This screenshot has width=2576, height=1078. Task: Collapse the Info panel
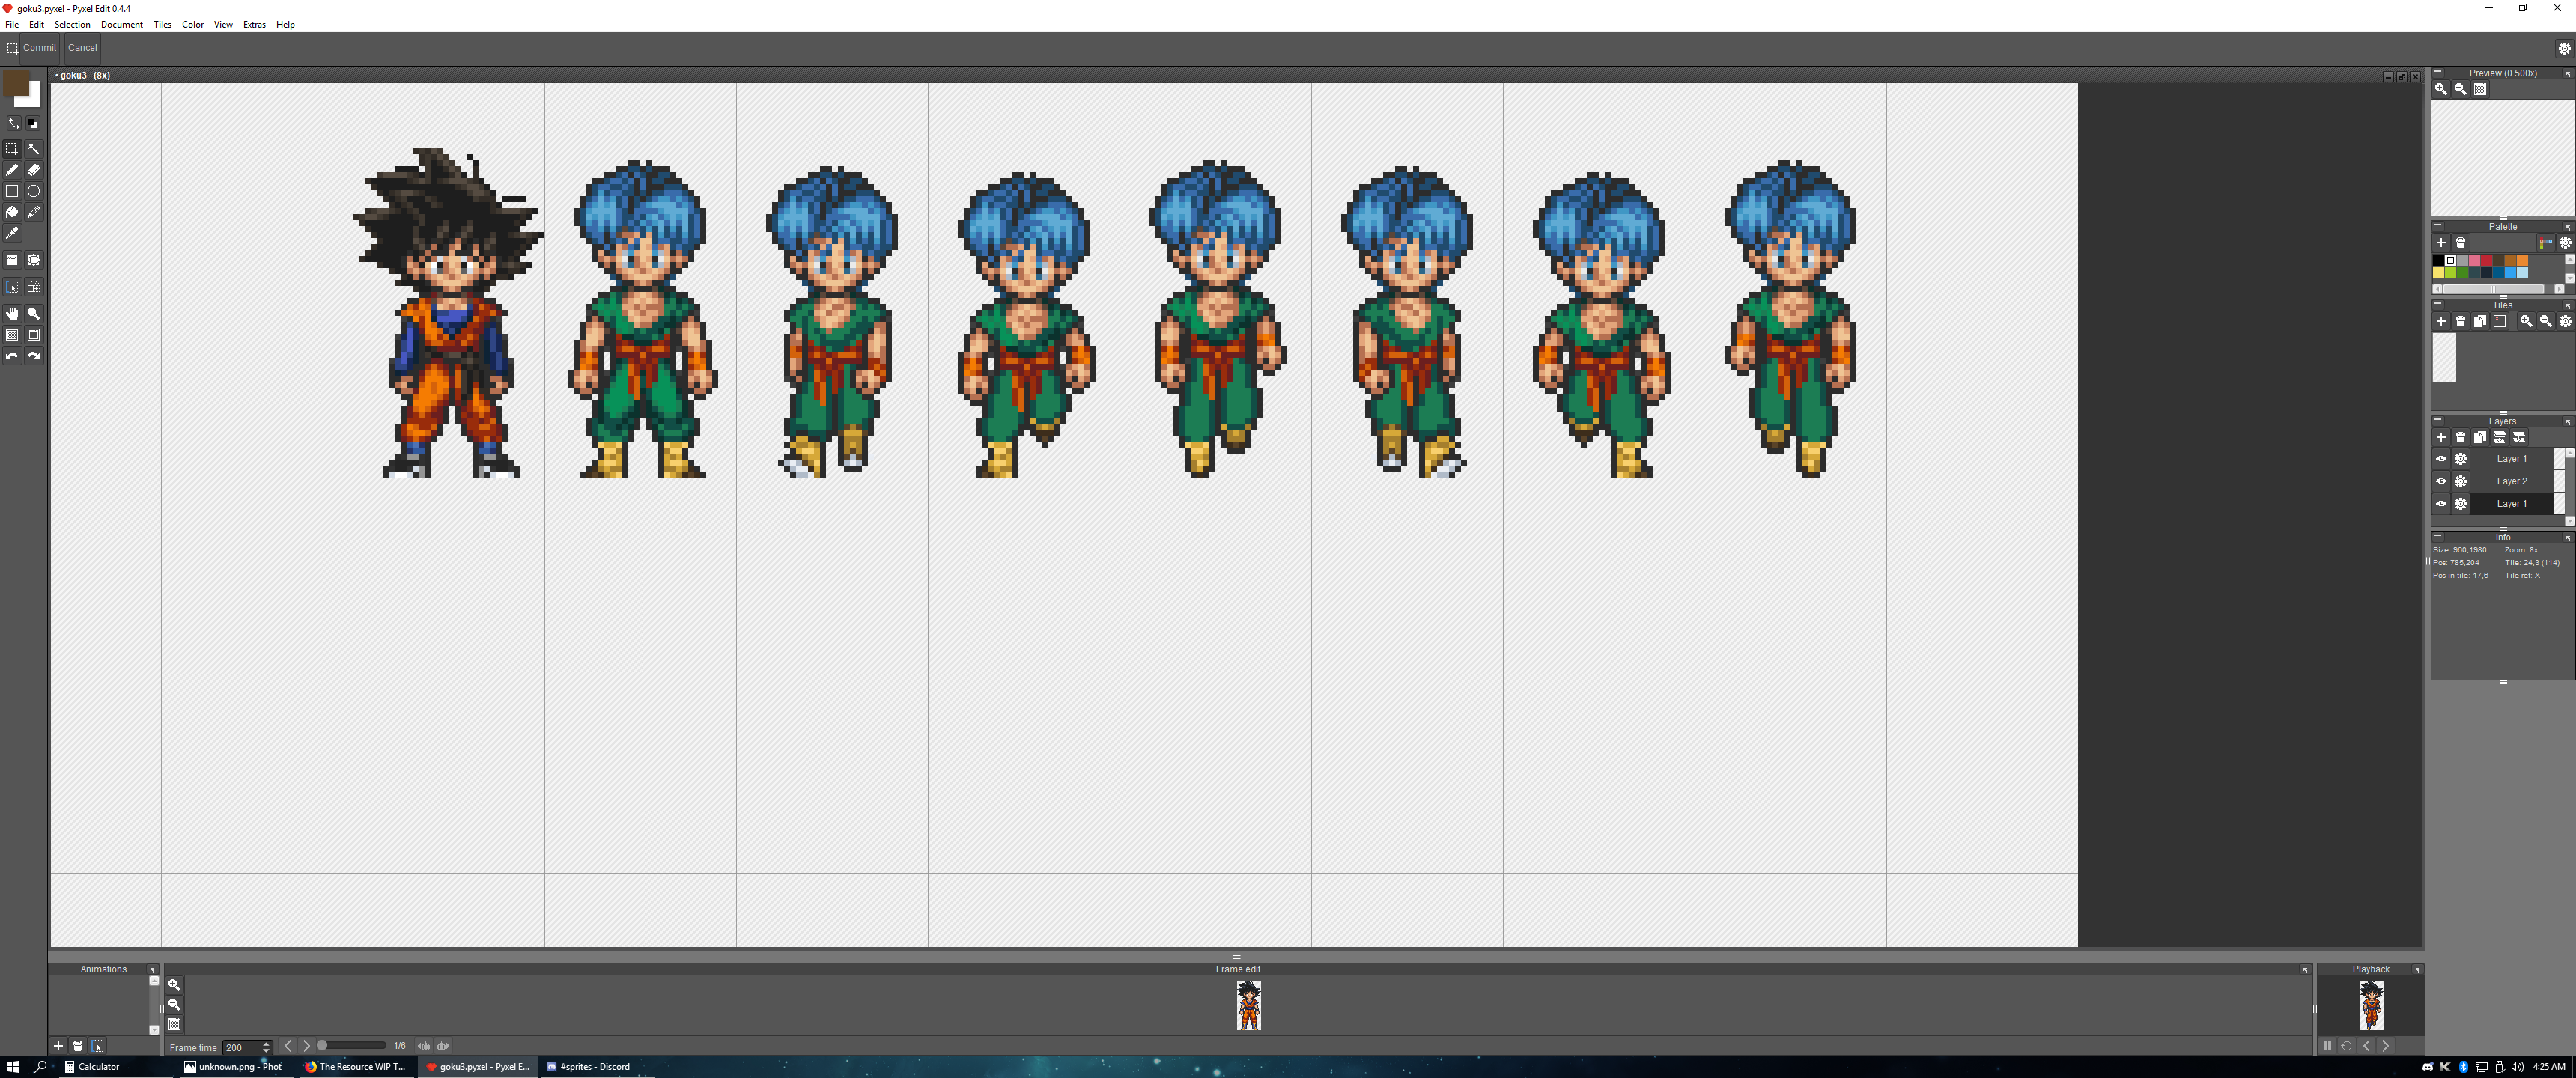click(2438, 536)
